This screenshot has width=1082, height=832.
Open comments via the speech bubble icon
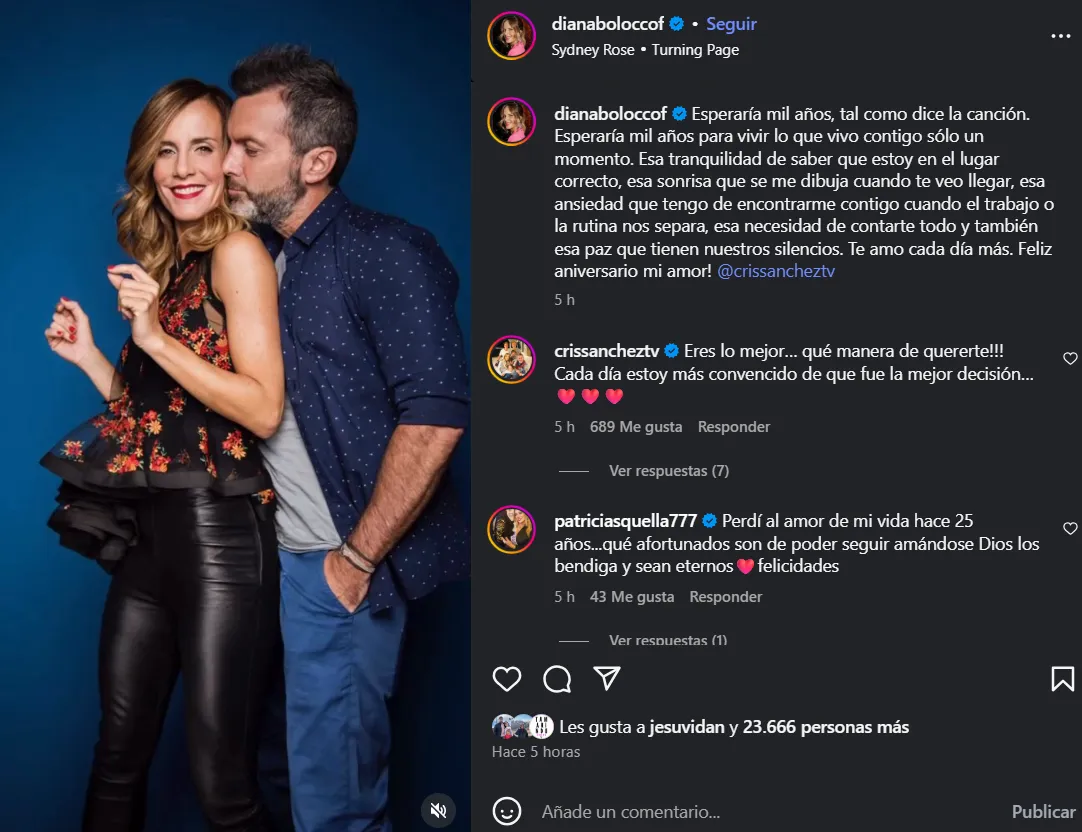pos(557,679)
